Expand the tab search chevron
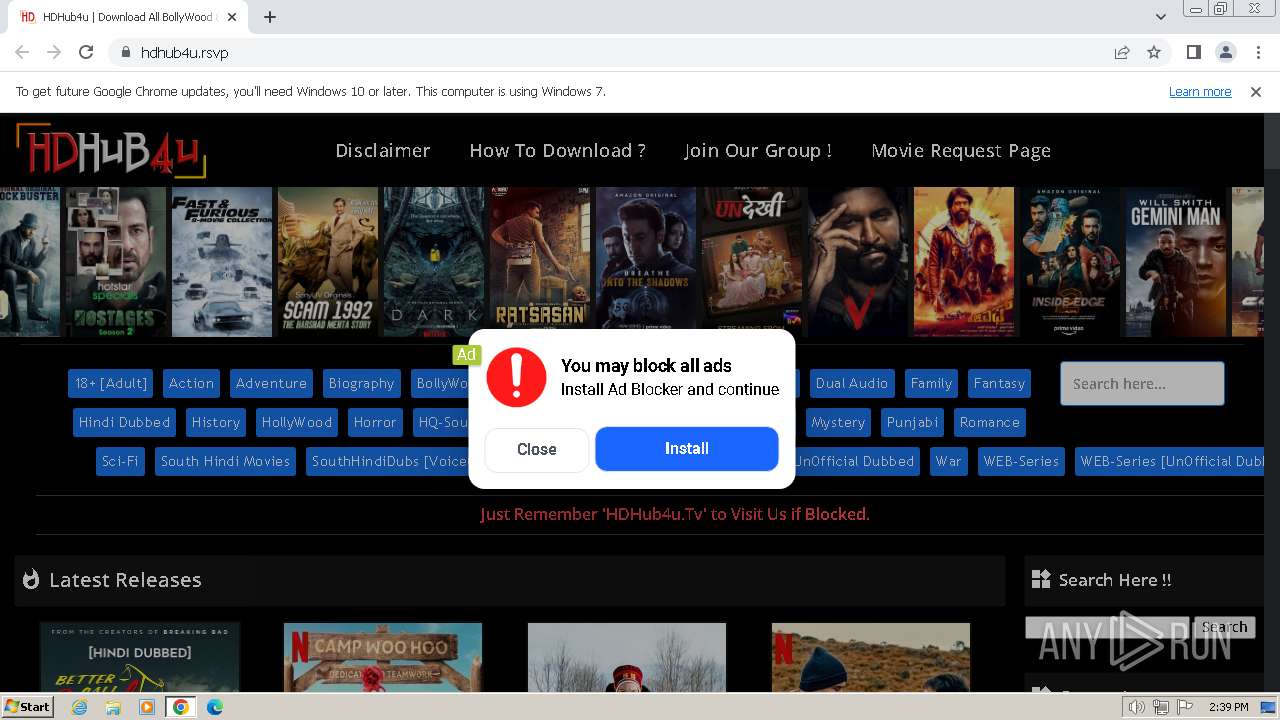1280x720 pixels. tap(1160, 17)
